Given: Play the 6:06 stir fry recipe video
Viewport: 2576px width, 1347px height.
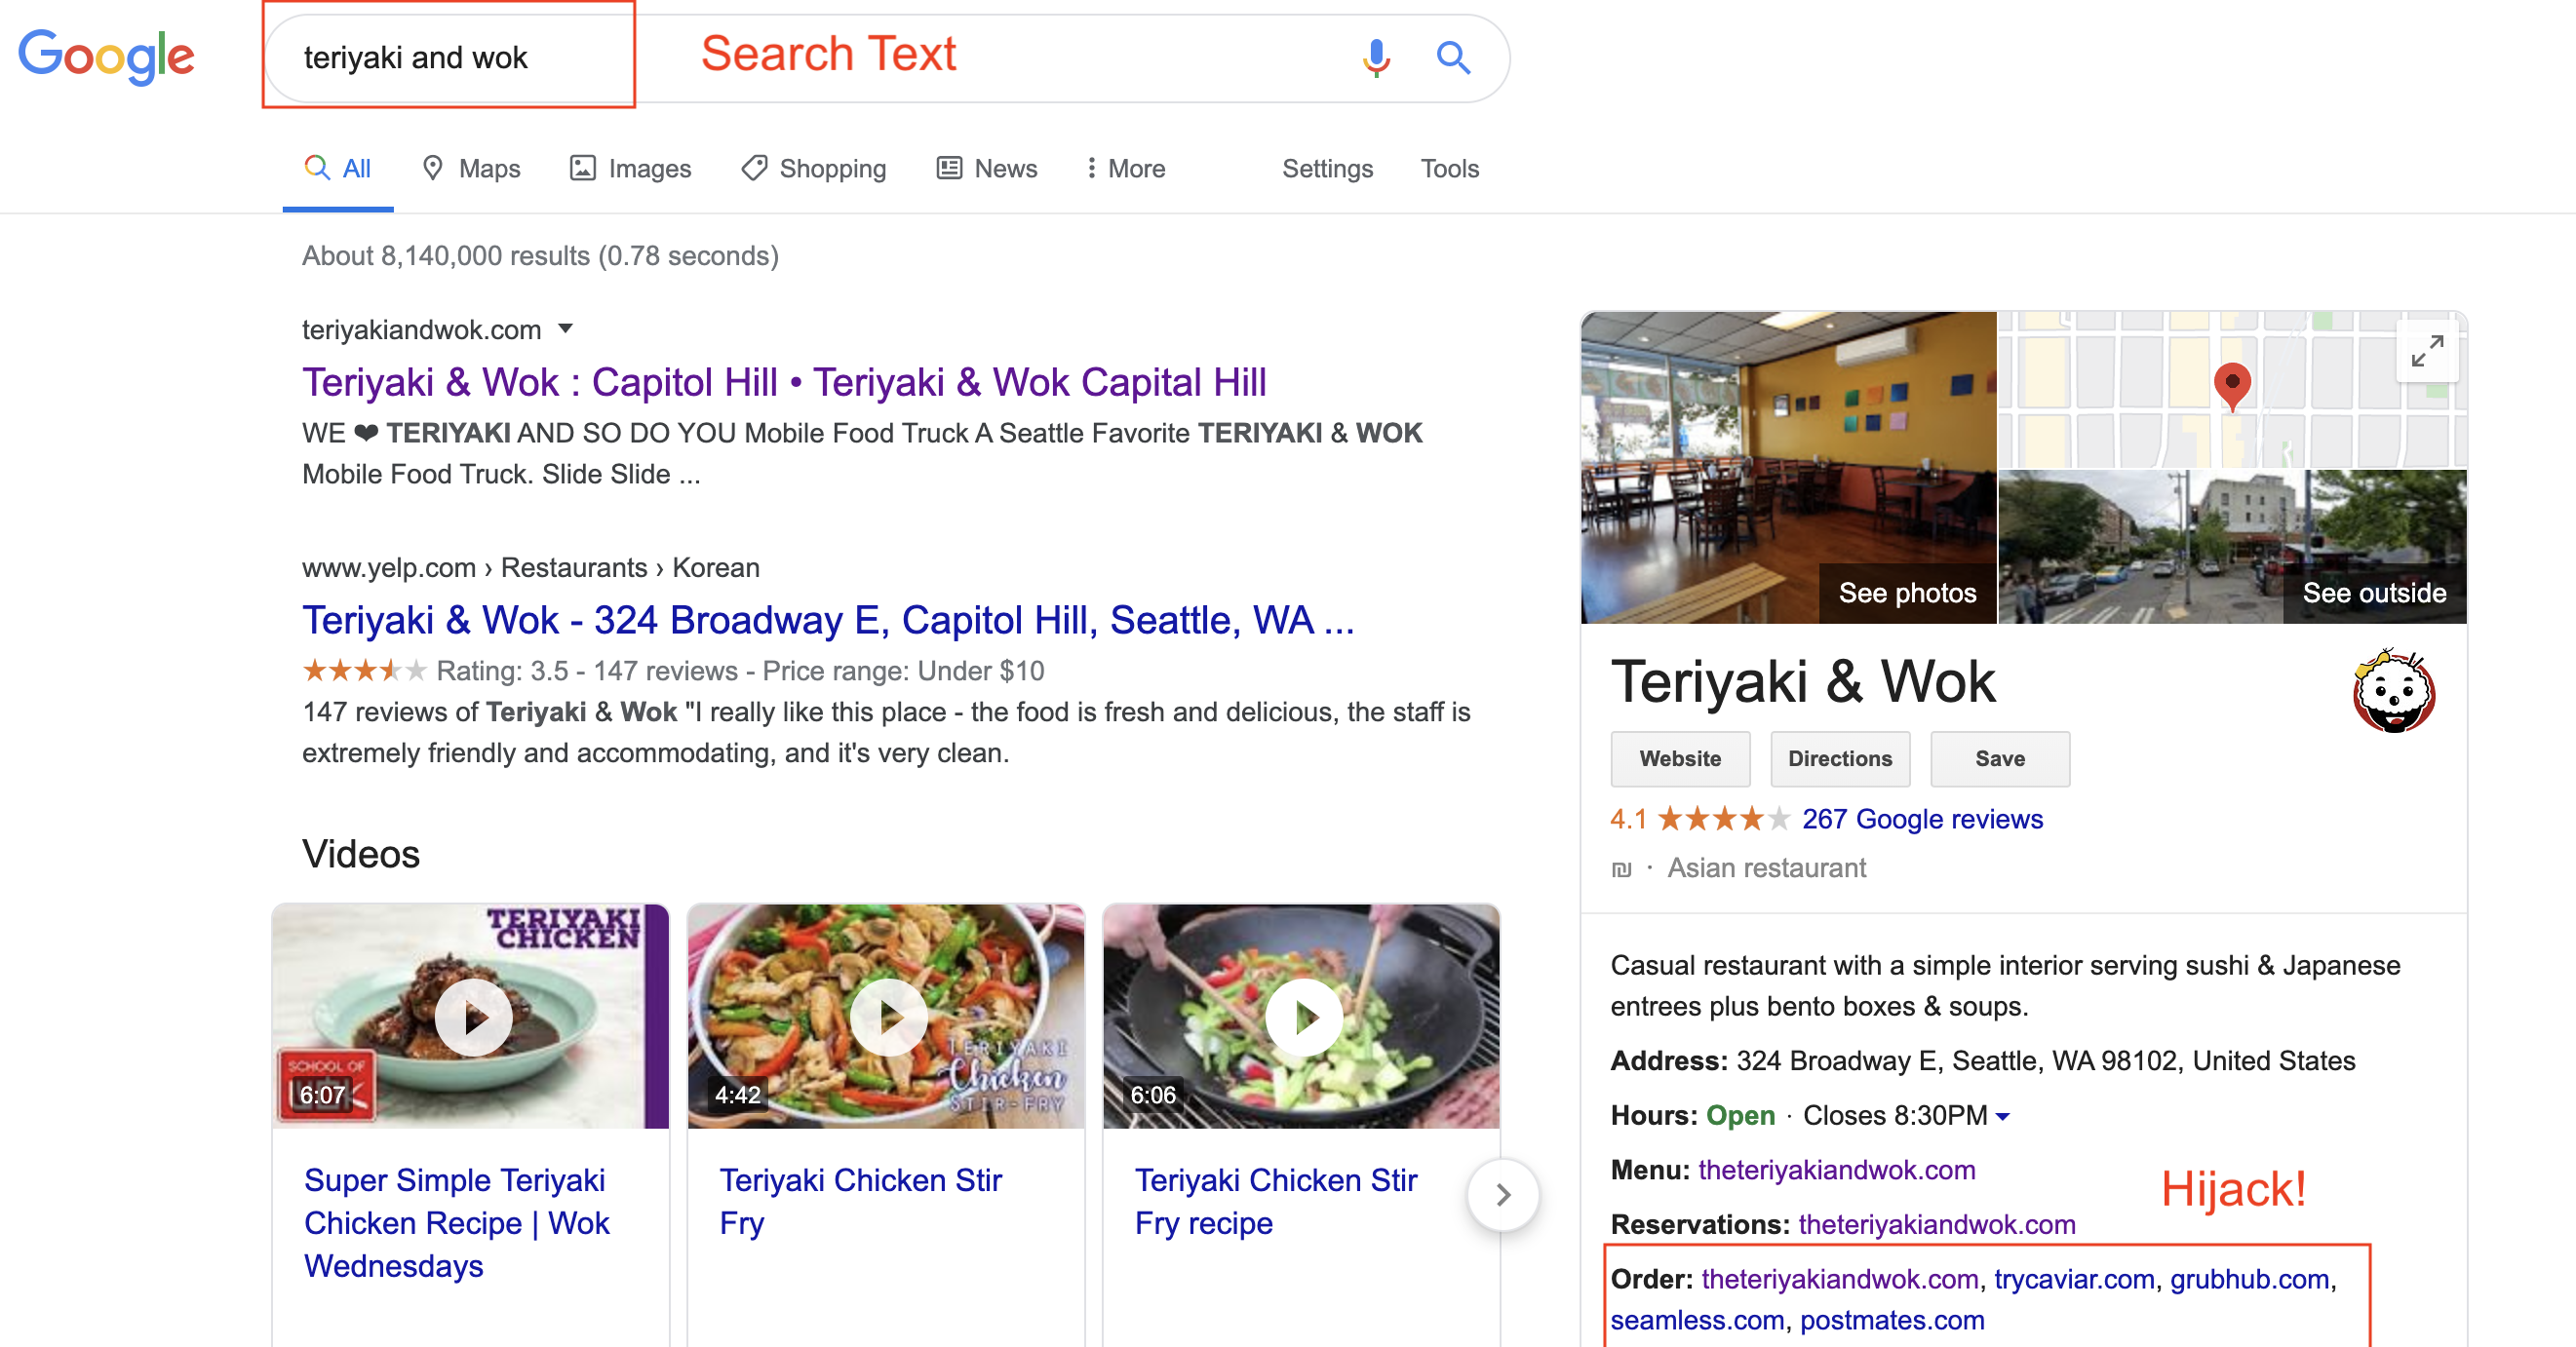Looking at the screenshot, I should 1303,1016.
